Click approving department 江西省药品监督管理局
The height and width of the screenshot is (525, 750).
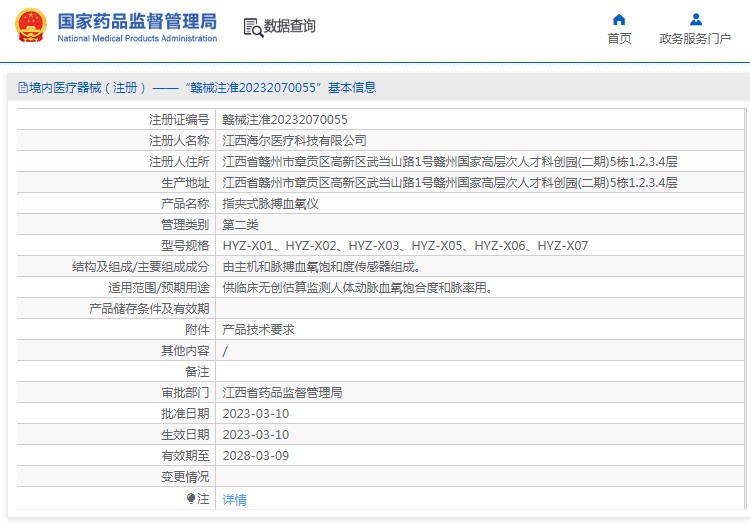point(282,393)
